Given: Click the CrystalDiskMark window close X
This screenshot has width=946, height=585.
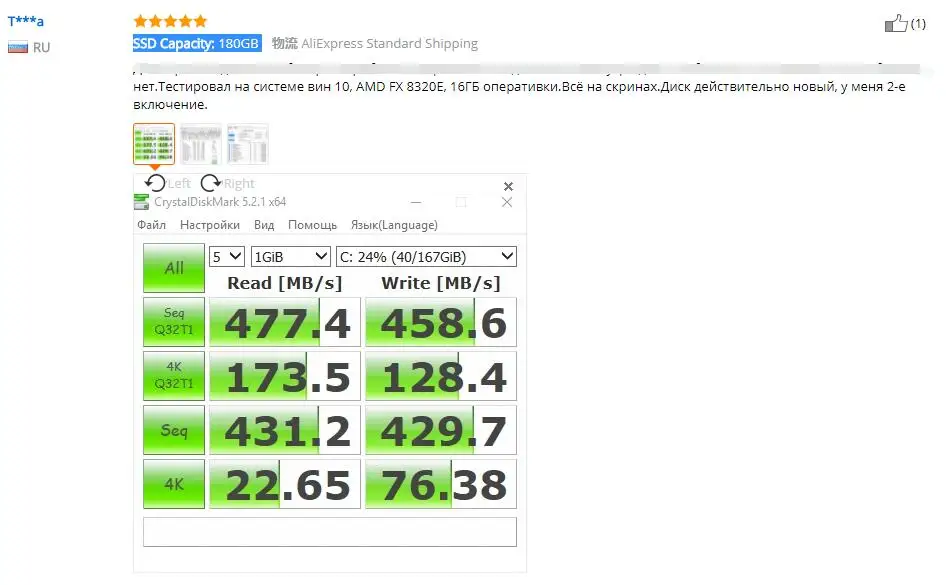Looking at the screenshot, I should [507, 203].
